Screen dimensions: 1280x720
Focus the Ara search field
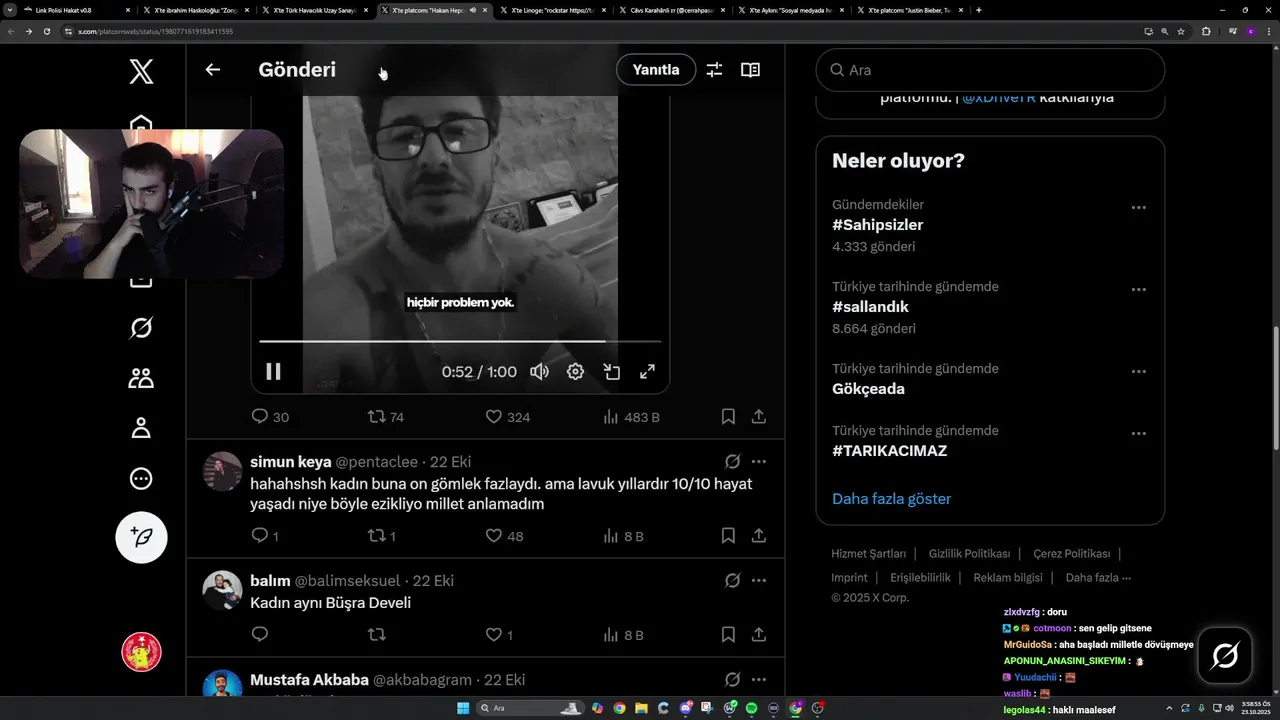pos(990,70)
